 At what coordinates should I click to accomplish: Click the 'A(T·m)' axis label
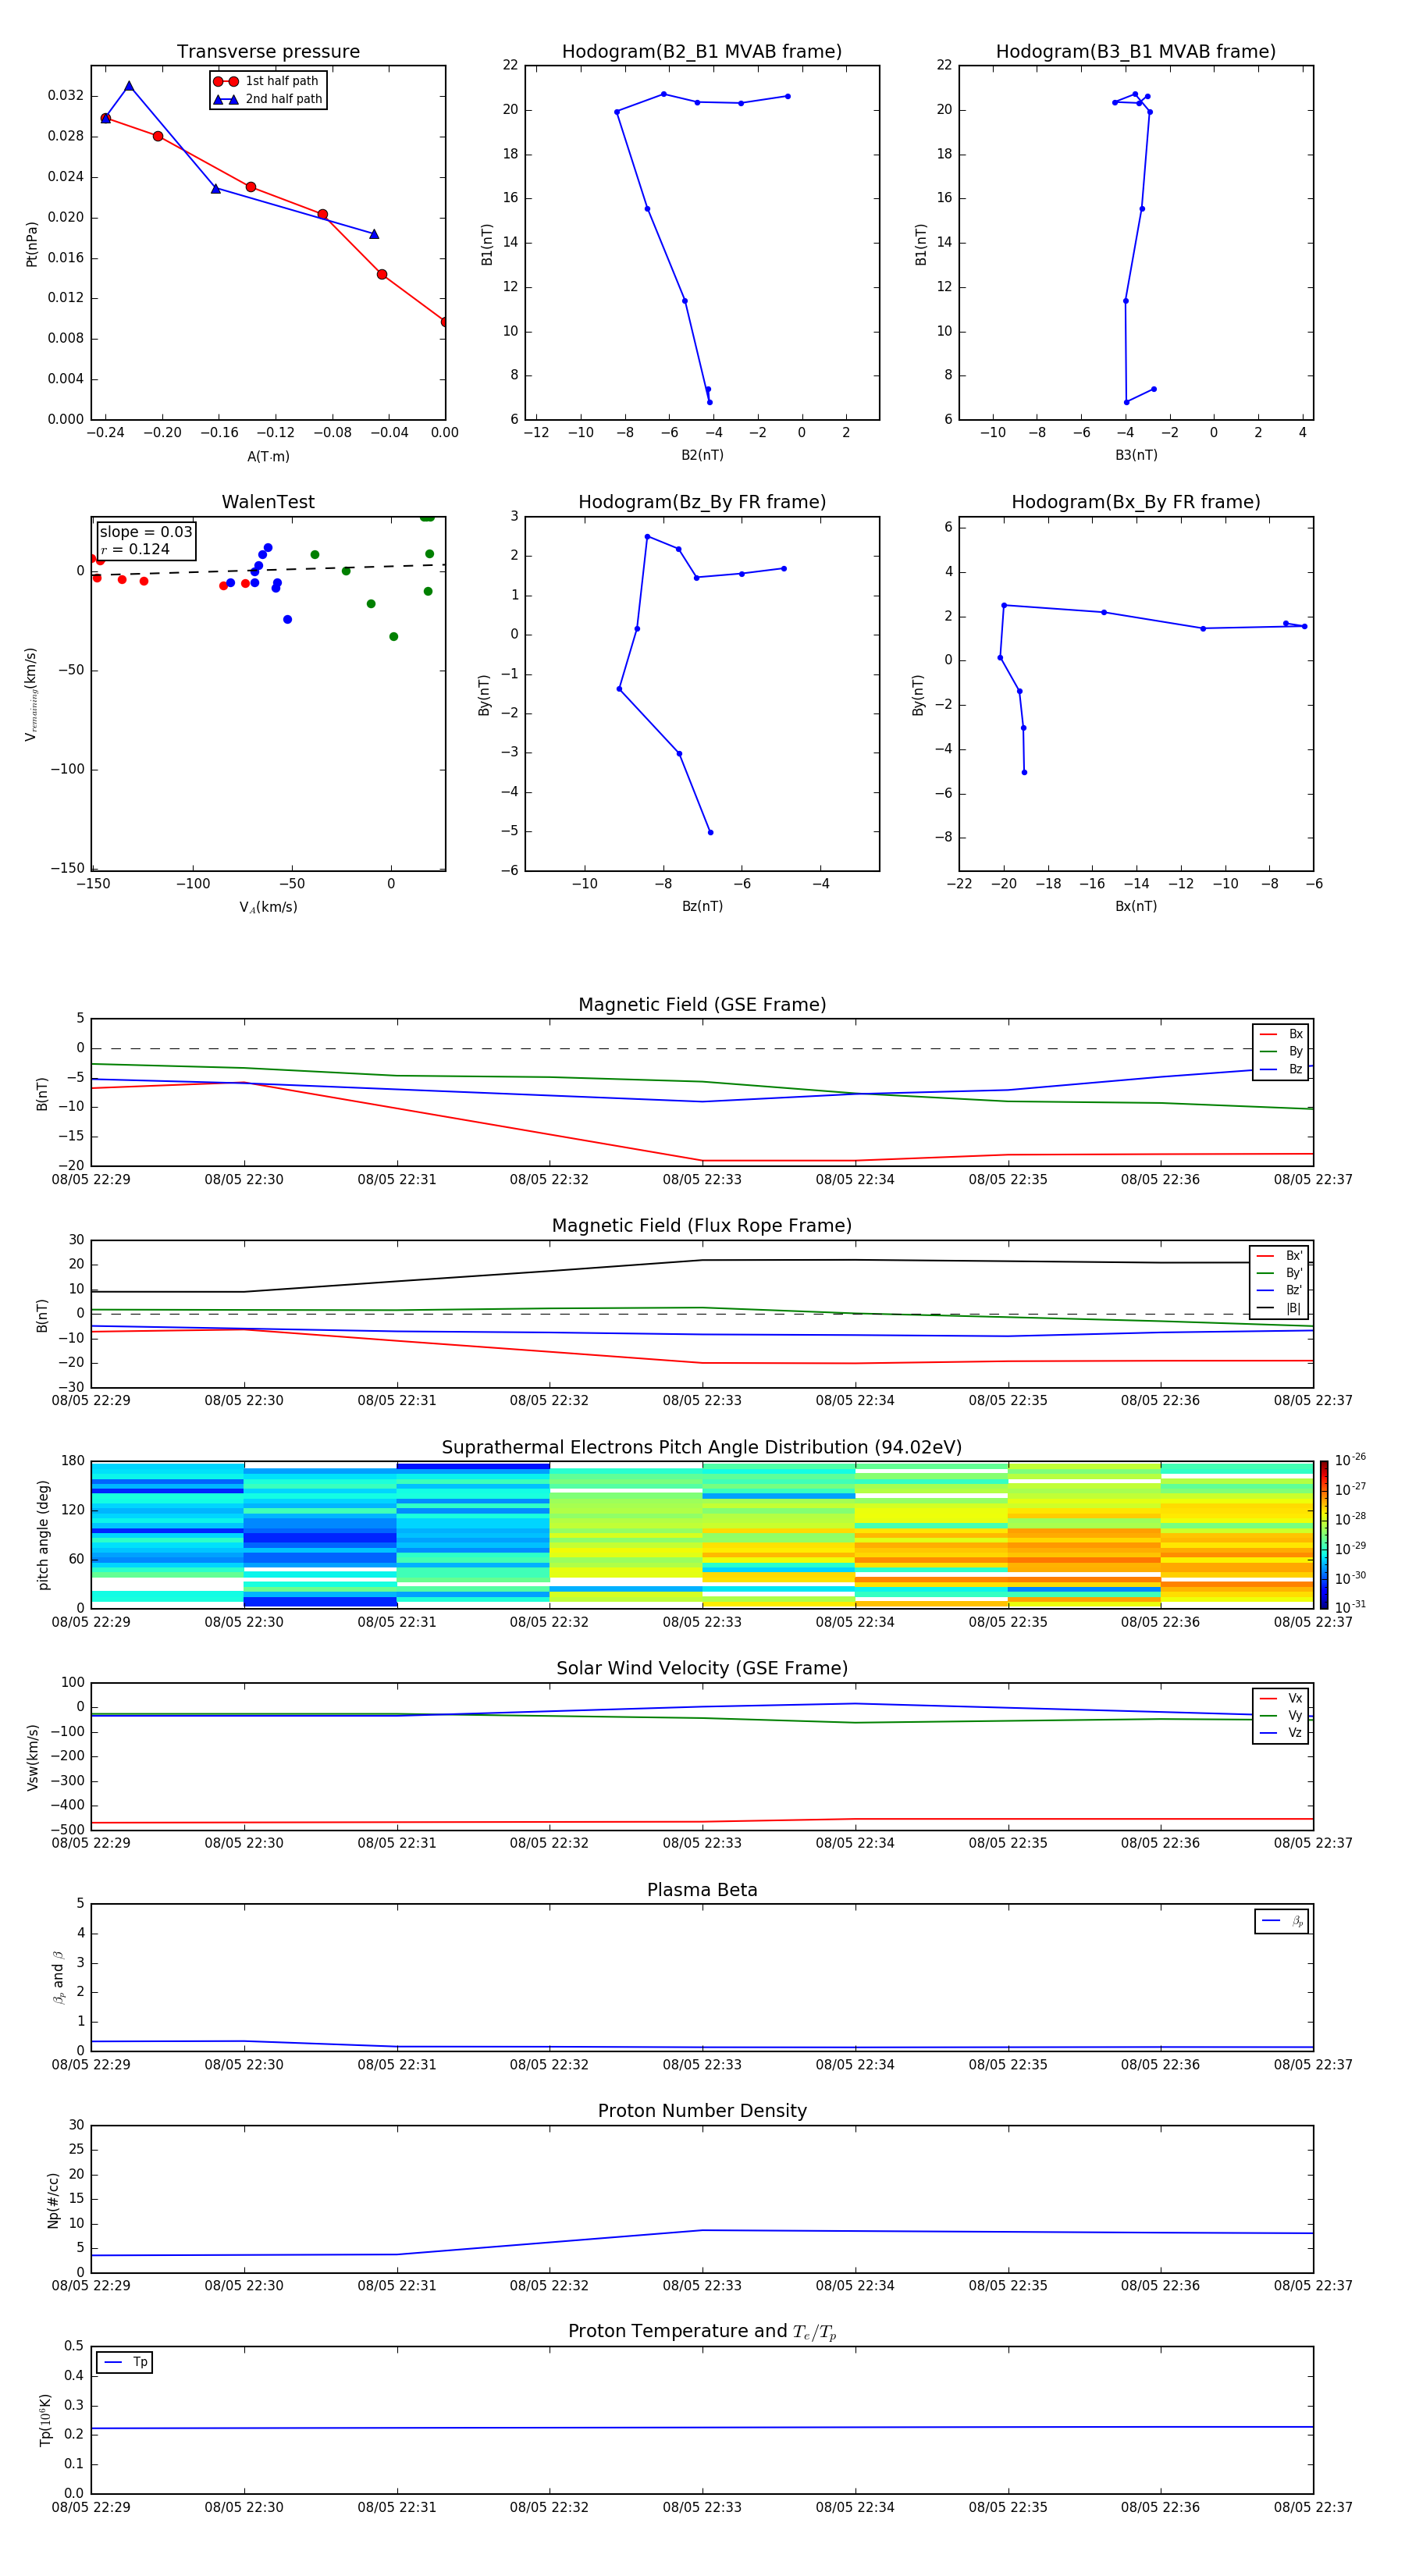[x=268, y=457]
